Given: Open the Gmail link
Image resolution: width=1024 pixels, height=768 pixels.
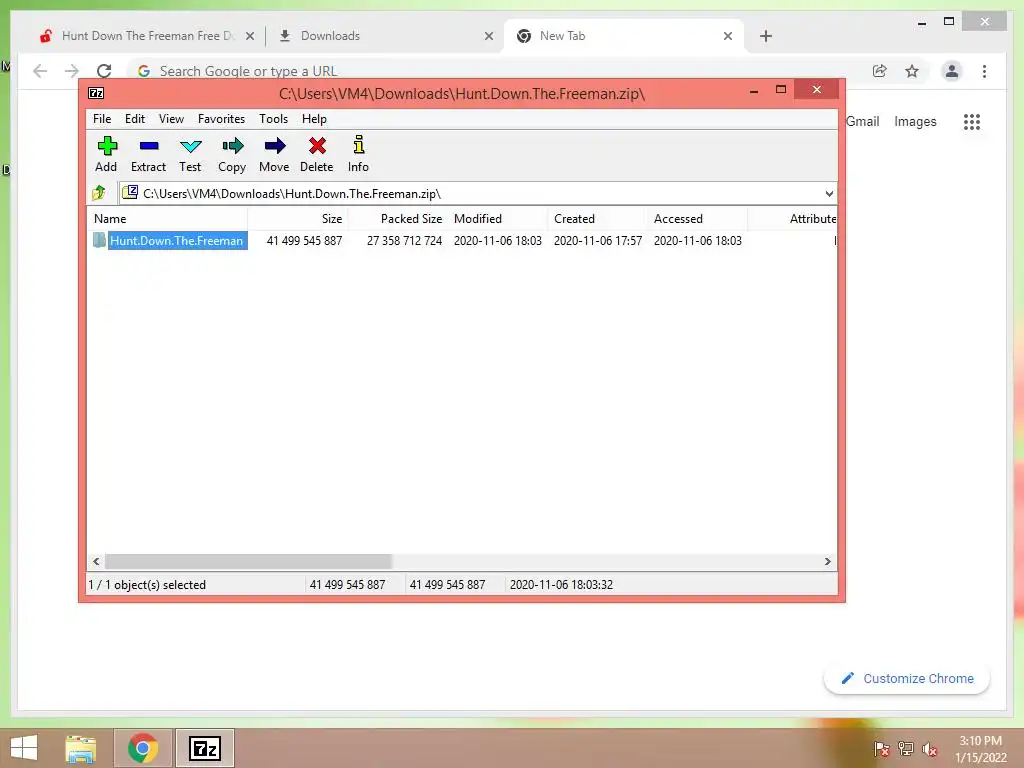Looking at the screenshot, I should 863,121.
